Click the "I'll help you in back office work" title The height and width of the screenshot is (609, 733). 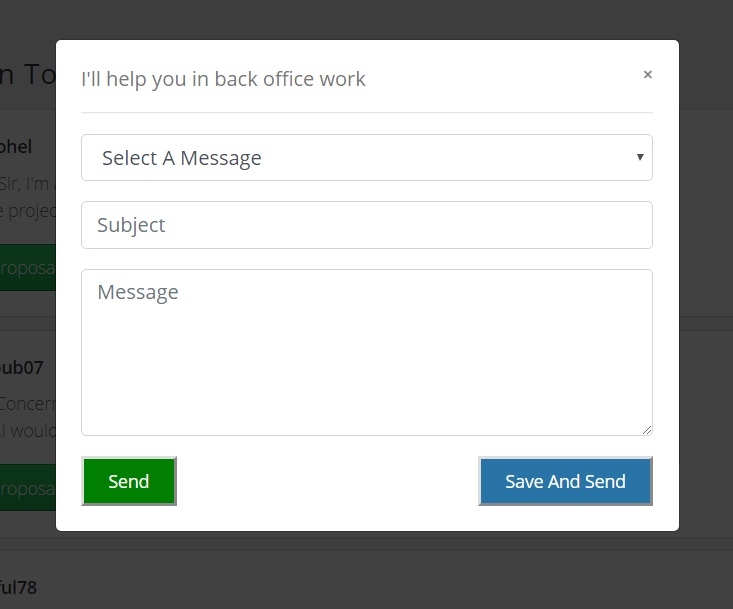pyautogui.click(x=224, y=79)
